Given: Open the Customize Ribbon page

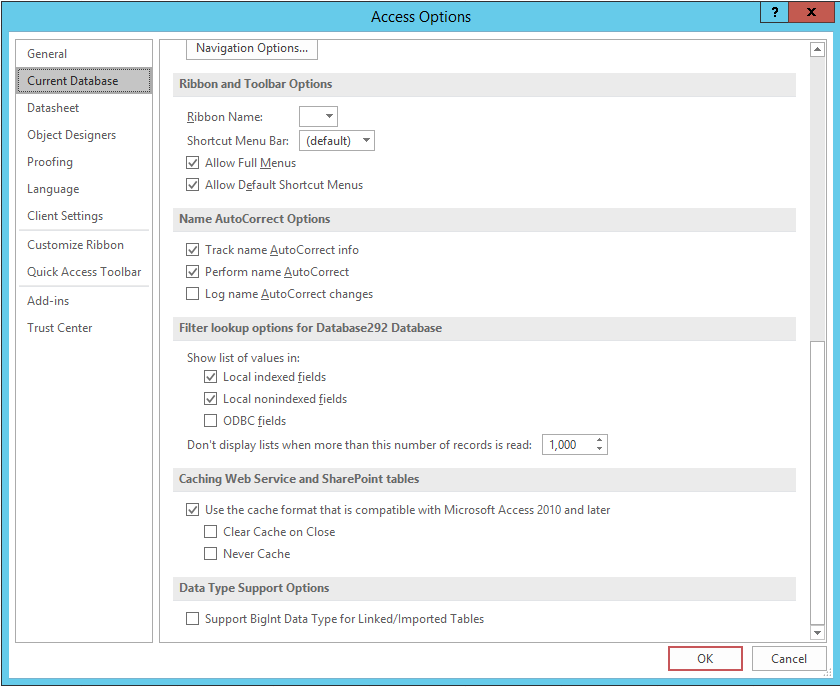Looking at the screenshot, I should pyautogui.click(x=76, y=245).
